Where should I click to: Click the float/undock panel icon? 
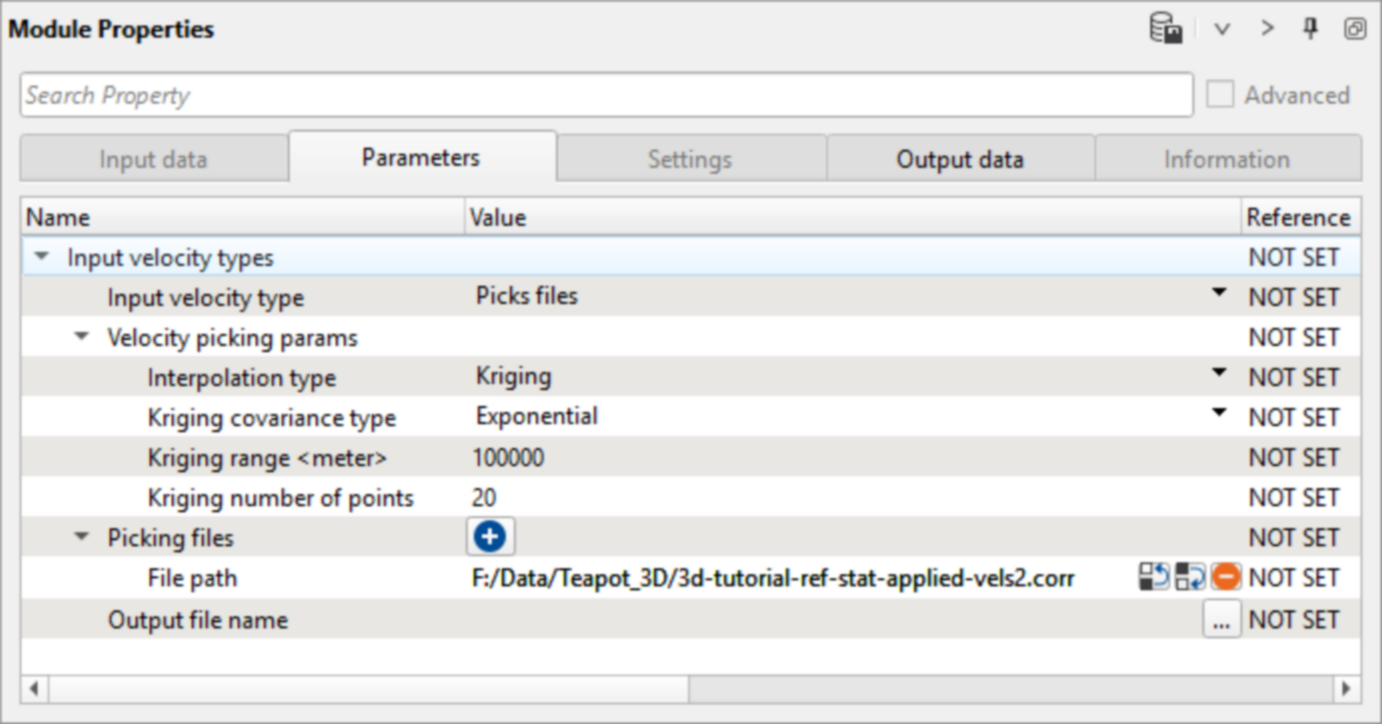(1354, 29)
